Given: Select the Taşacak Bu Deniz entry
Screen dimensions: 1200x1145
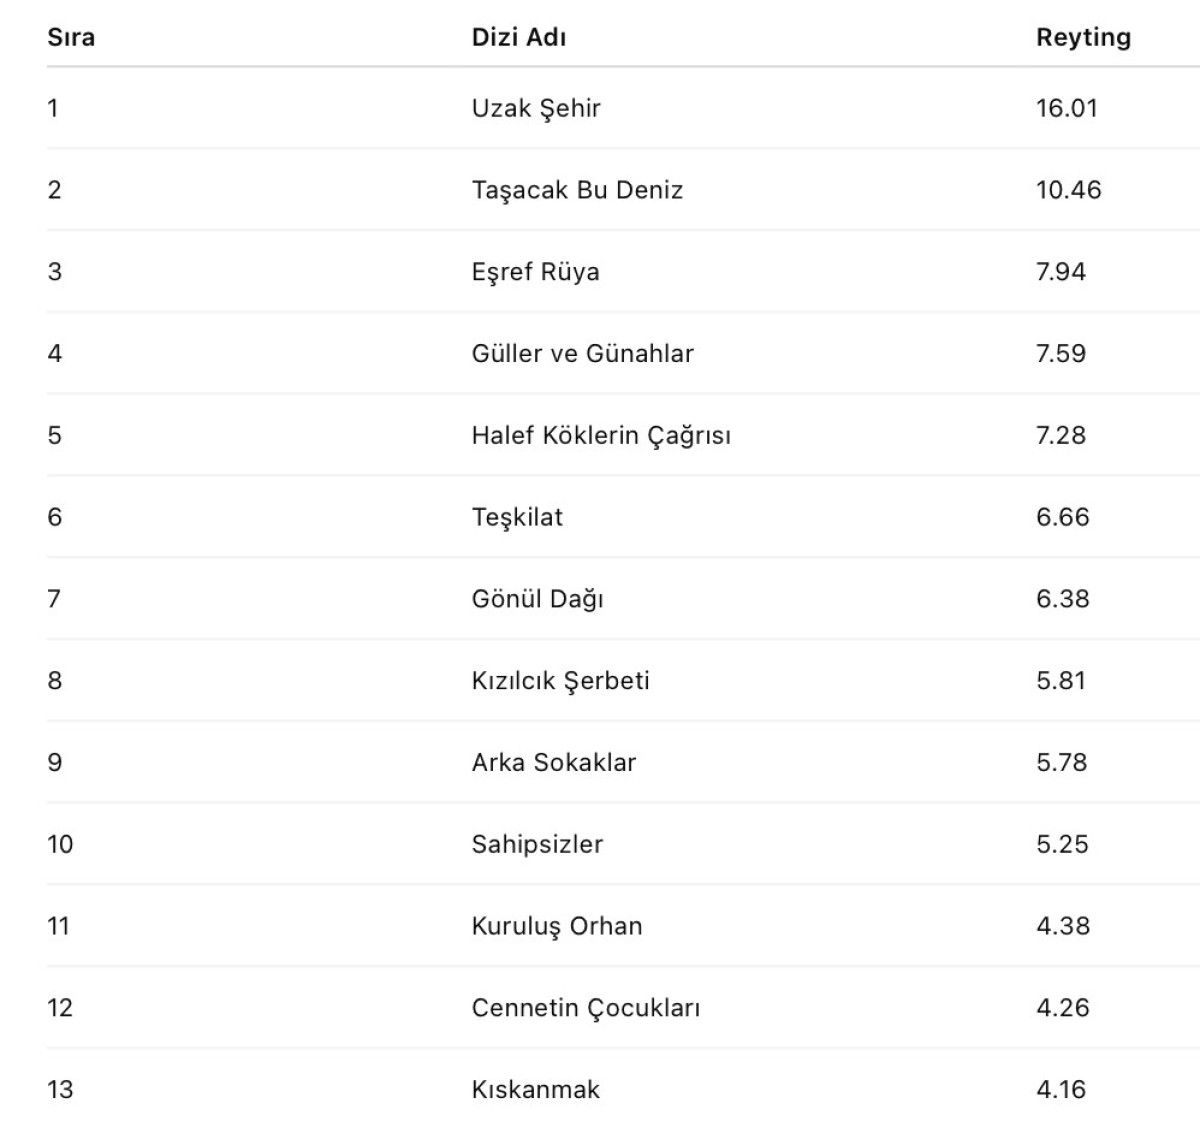Looking at the screenshot, I should click(577, 190).
